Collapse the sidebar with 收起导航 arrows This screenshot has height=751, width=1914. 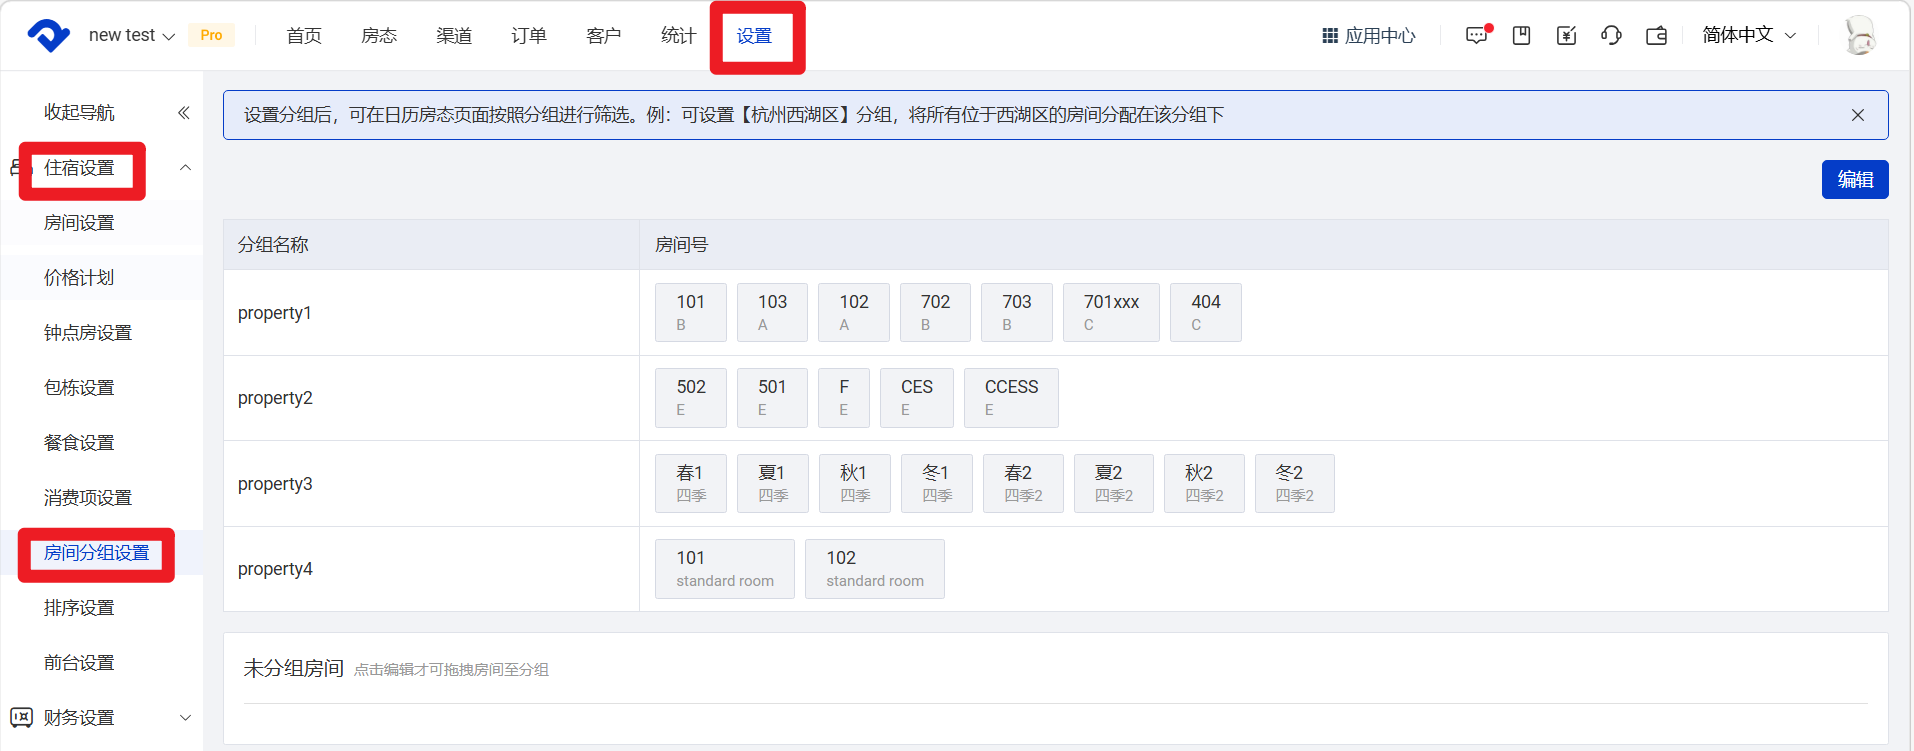click(x=183, y=113)
